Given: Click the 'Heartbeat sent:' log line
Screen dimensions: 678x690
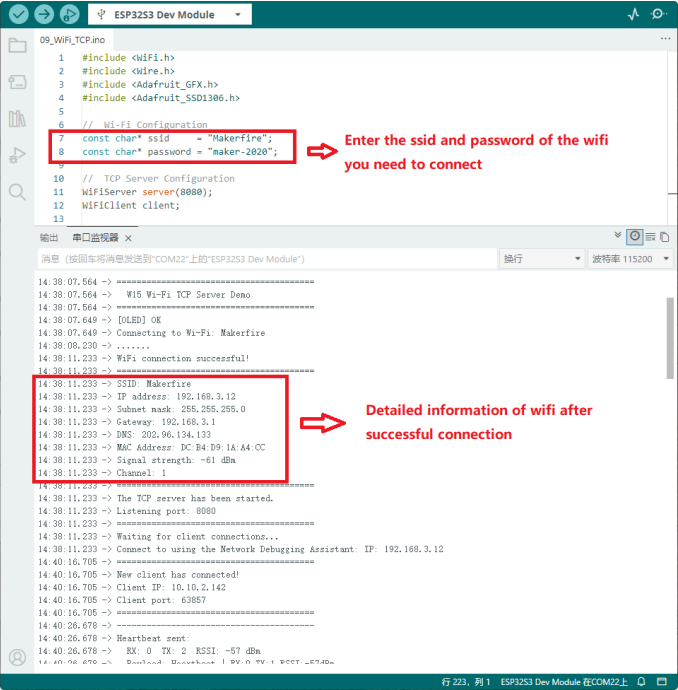Looking at the screenshot, I should point(114,639).
